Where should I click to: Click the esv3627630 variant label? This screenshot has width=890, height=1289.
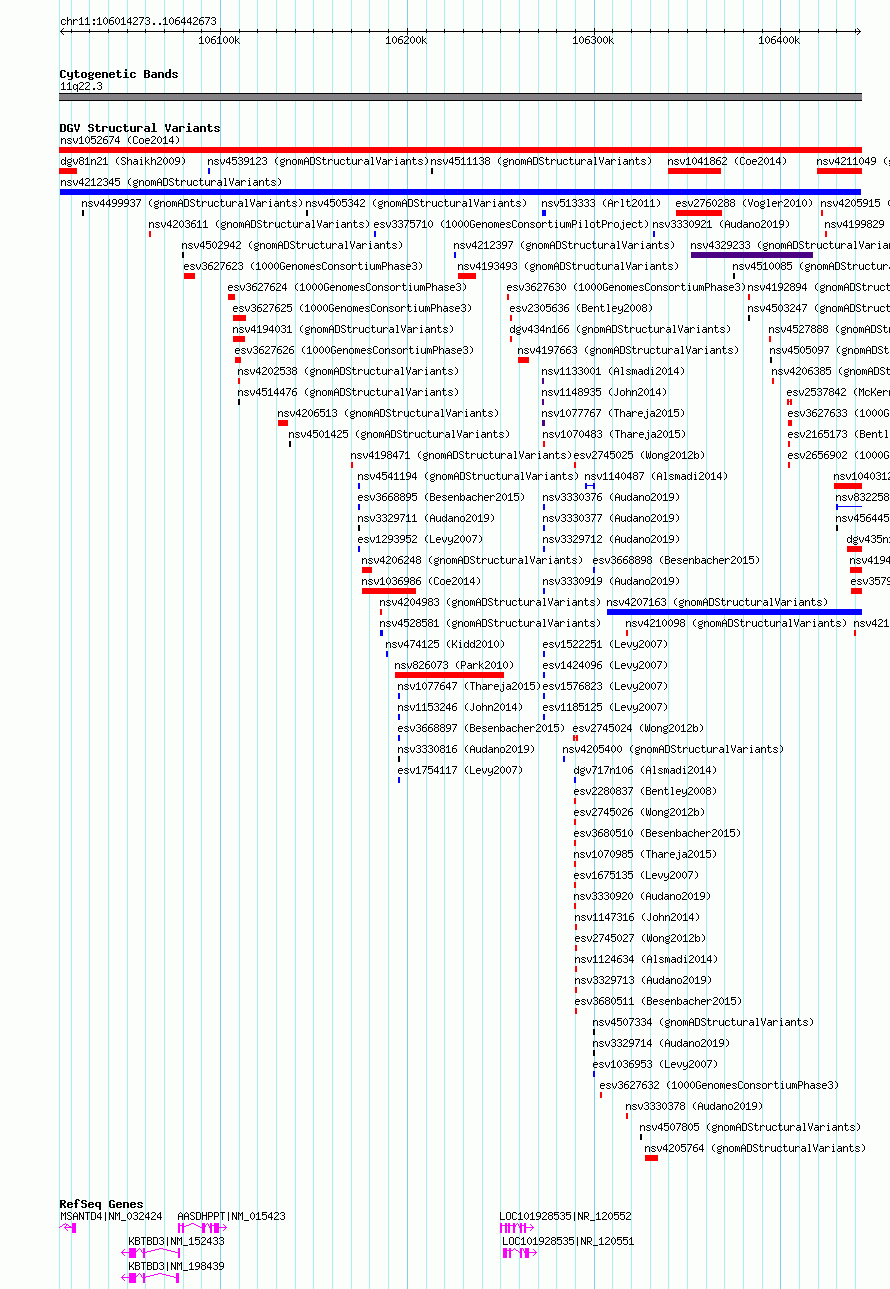point(626,287)
